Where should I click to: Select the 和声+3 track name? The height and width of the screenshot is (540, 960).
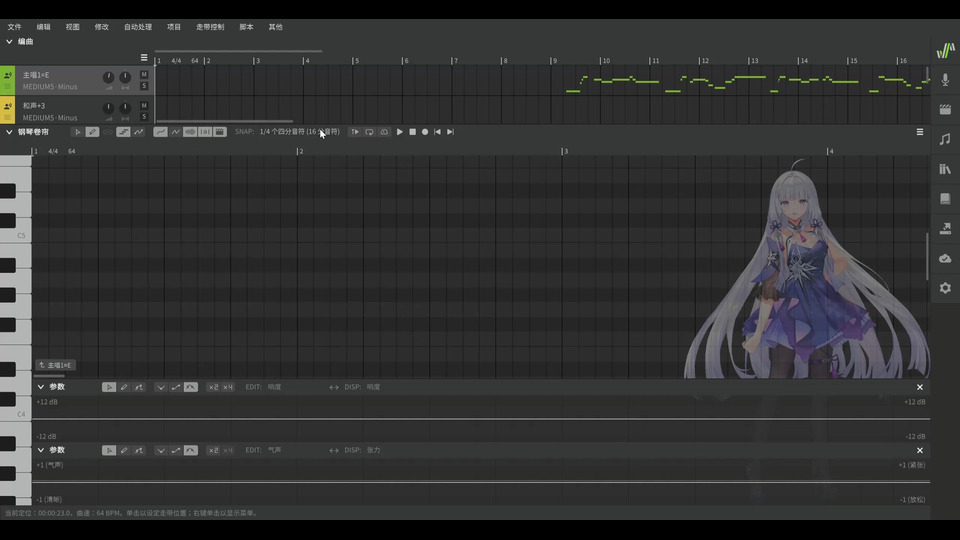[34, 106]
